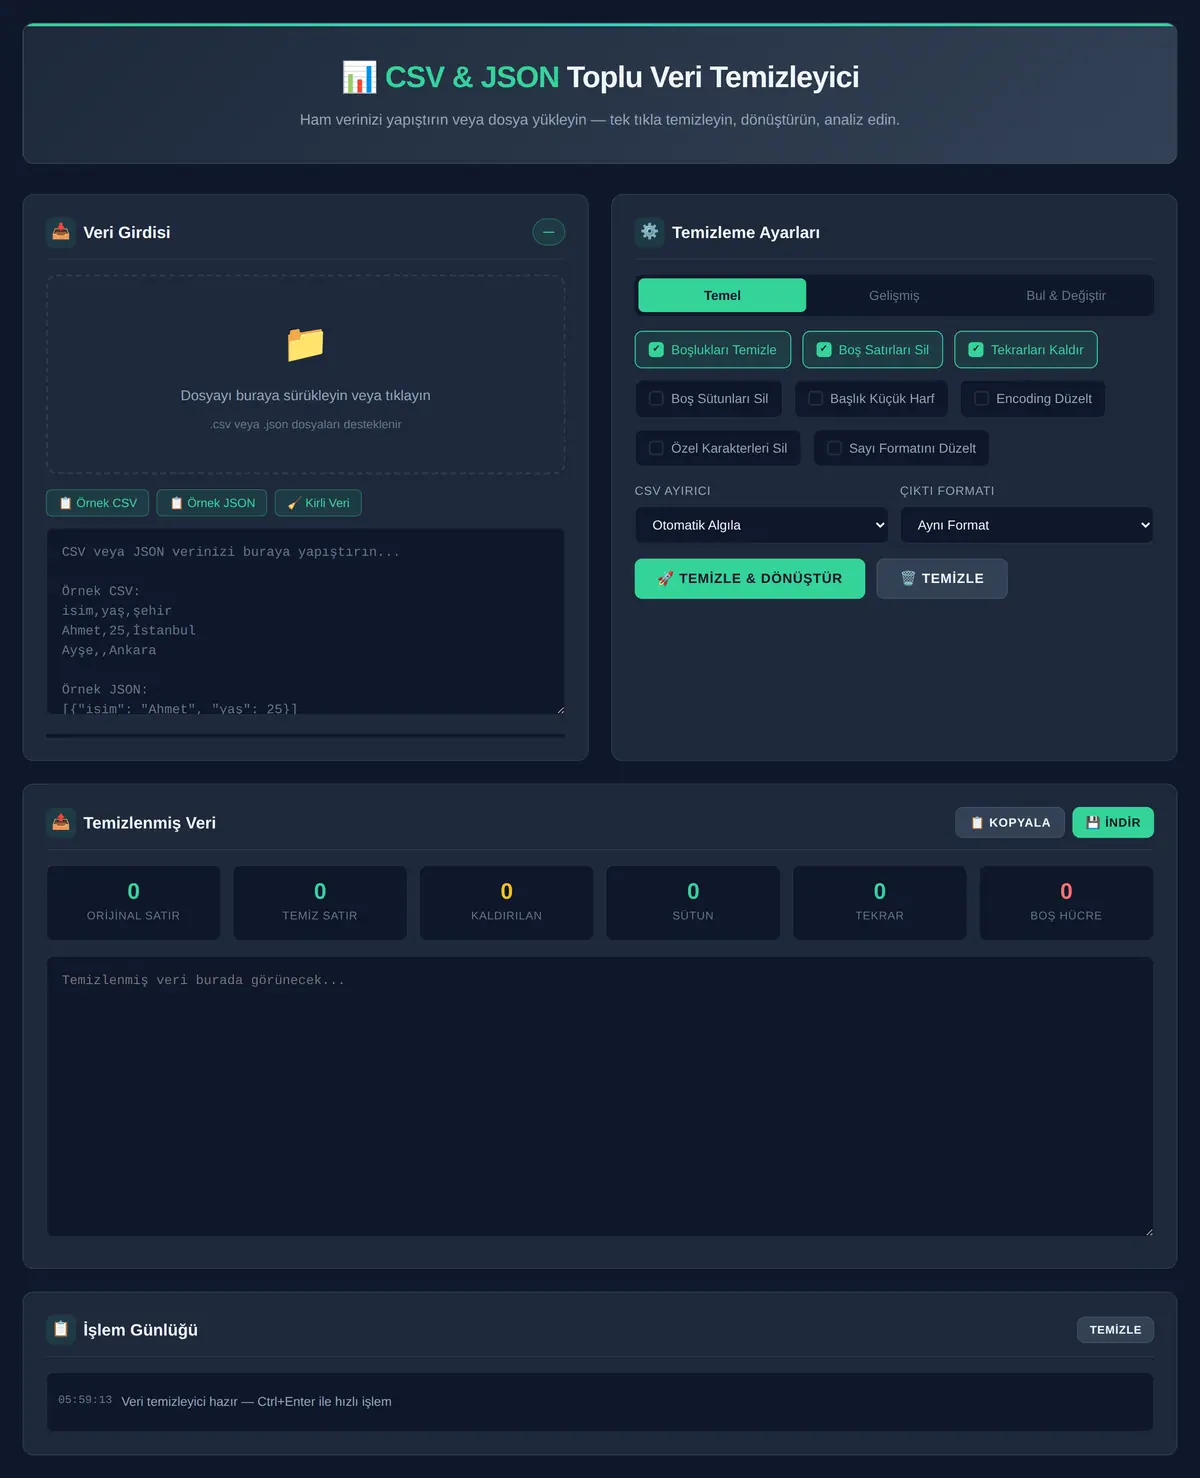Click the bar chart logo icon in header

pyautogui.click(x=360, y=77)
